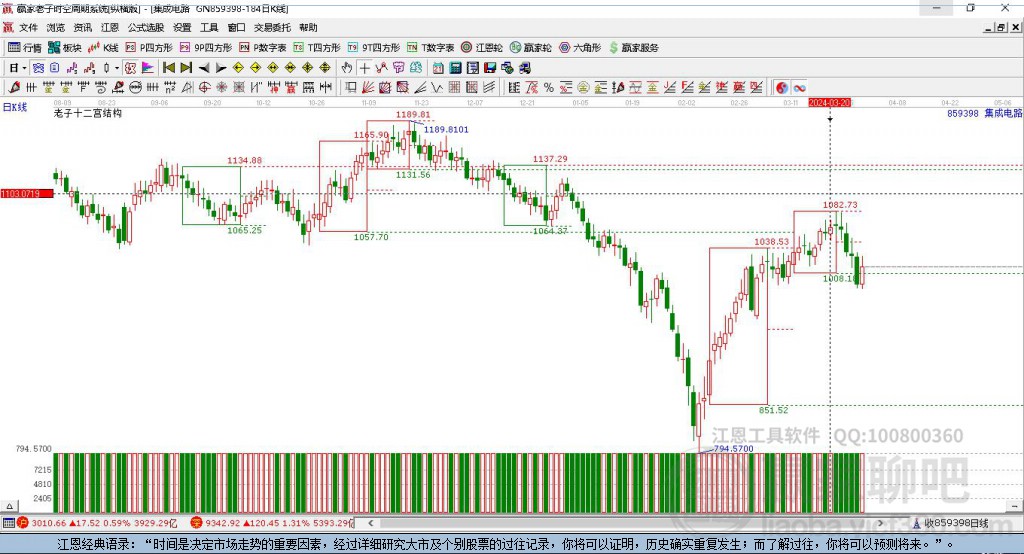Click the colored flag triangle icon
The height and width of the screenshot is (554, 1024).
[x=148, y=67]
